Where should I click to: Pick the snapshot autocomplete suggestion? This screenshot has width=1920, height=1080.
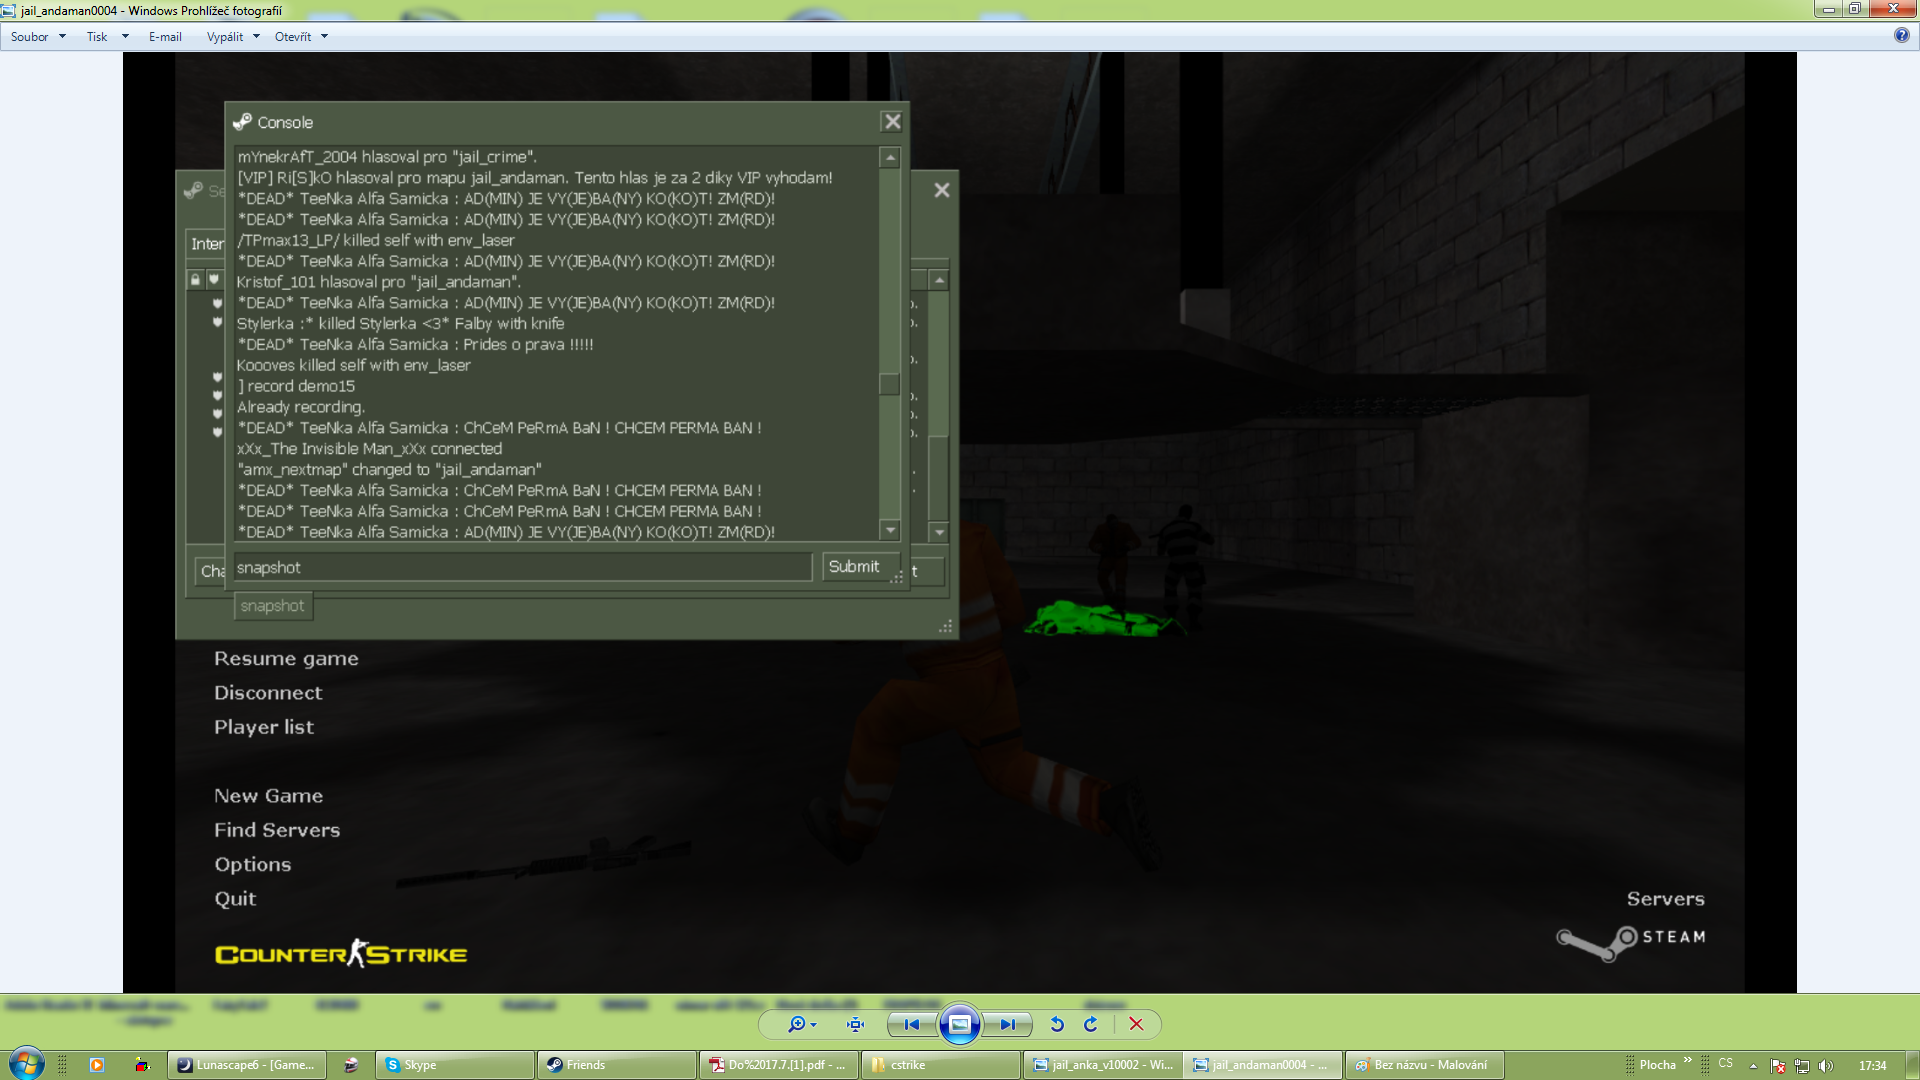tap(272, 606)
